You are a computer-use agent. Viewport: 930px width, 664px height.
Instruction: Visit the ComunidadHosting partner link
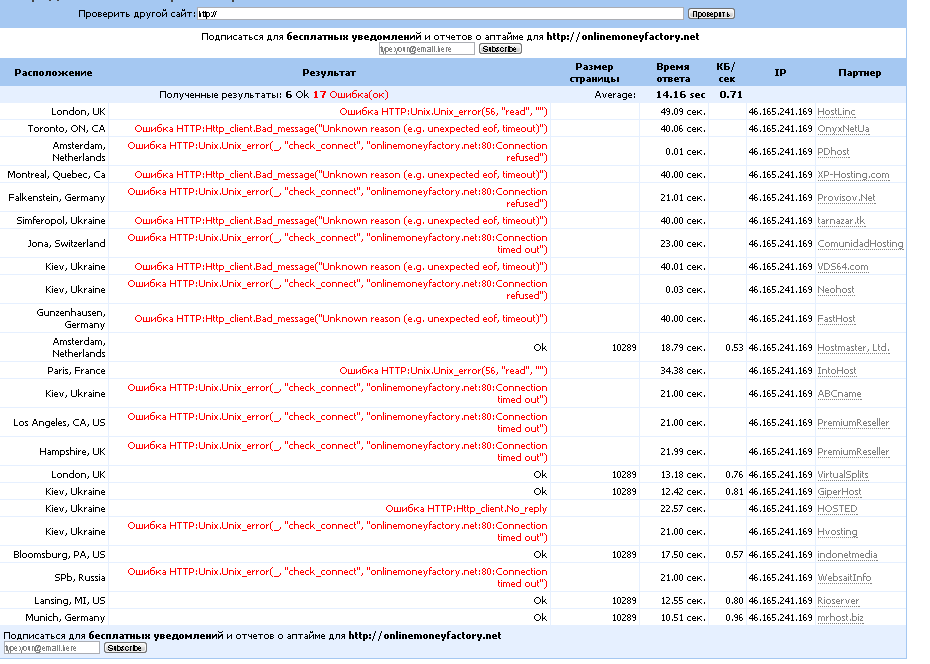[859, 244]
